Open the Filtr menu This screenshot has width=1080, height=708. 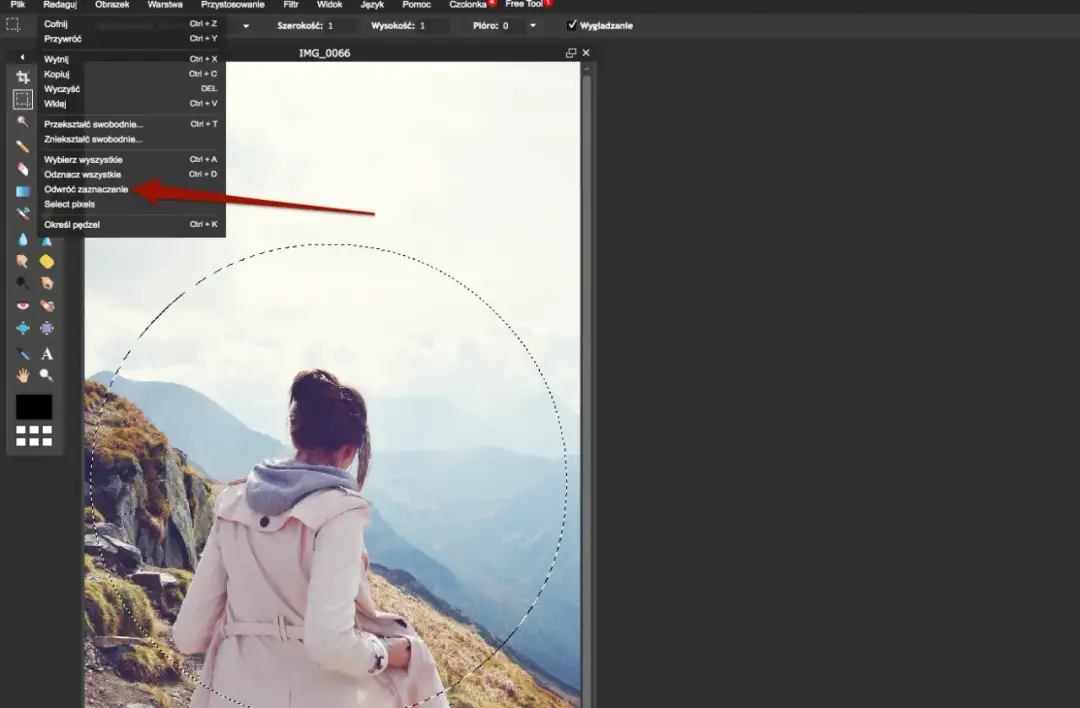pyautogui.click(x=291, y=5)
